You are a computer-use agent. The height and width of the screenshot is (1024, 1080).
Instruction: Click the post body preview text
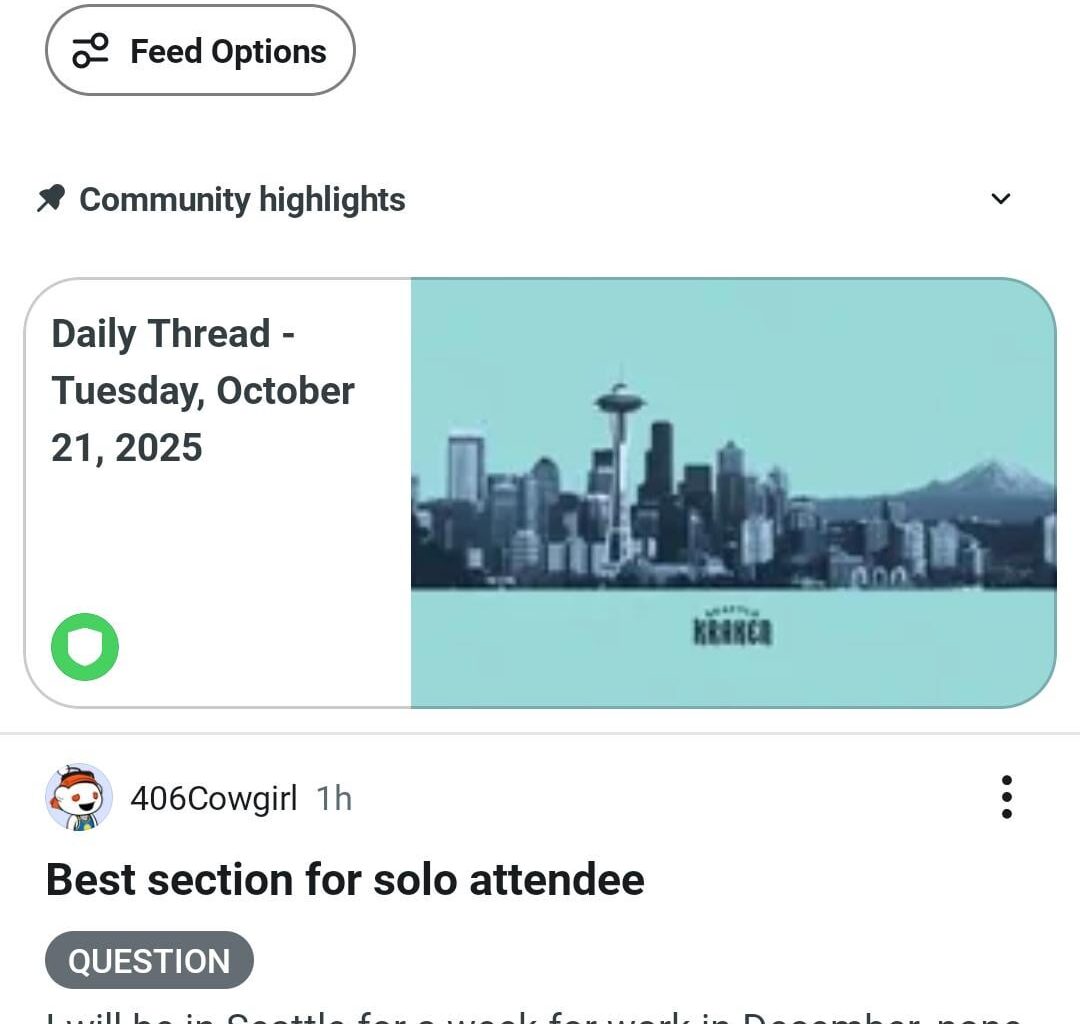pos(500,1018)
